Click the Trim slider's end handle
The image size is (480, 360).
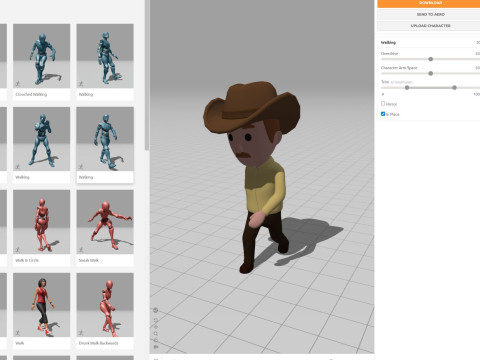pyautogui.click(x=454, y=88)
